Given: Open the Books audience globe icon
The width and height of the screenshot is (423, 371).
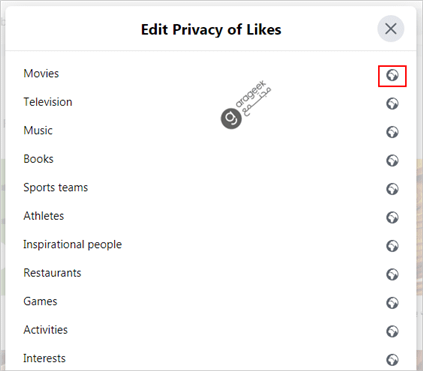Looking at the screenshot, I should point(392,161).
